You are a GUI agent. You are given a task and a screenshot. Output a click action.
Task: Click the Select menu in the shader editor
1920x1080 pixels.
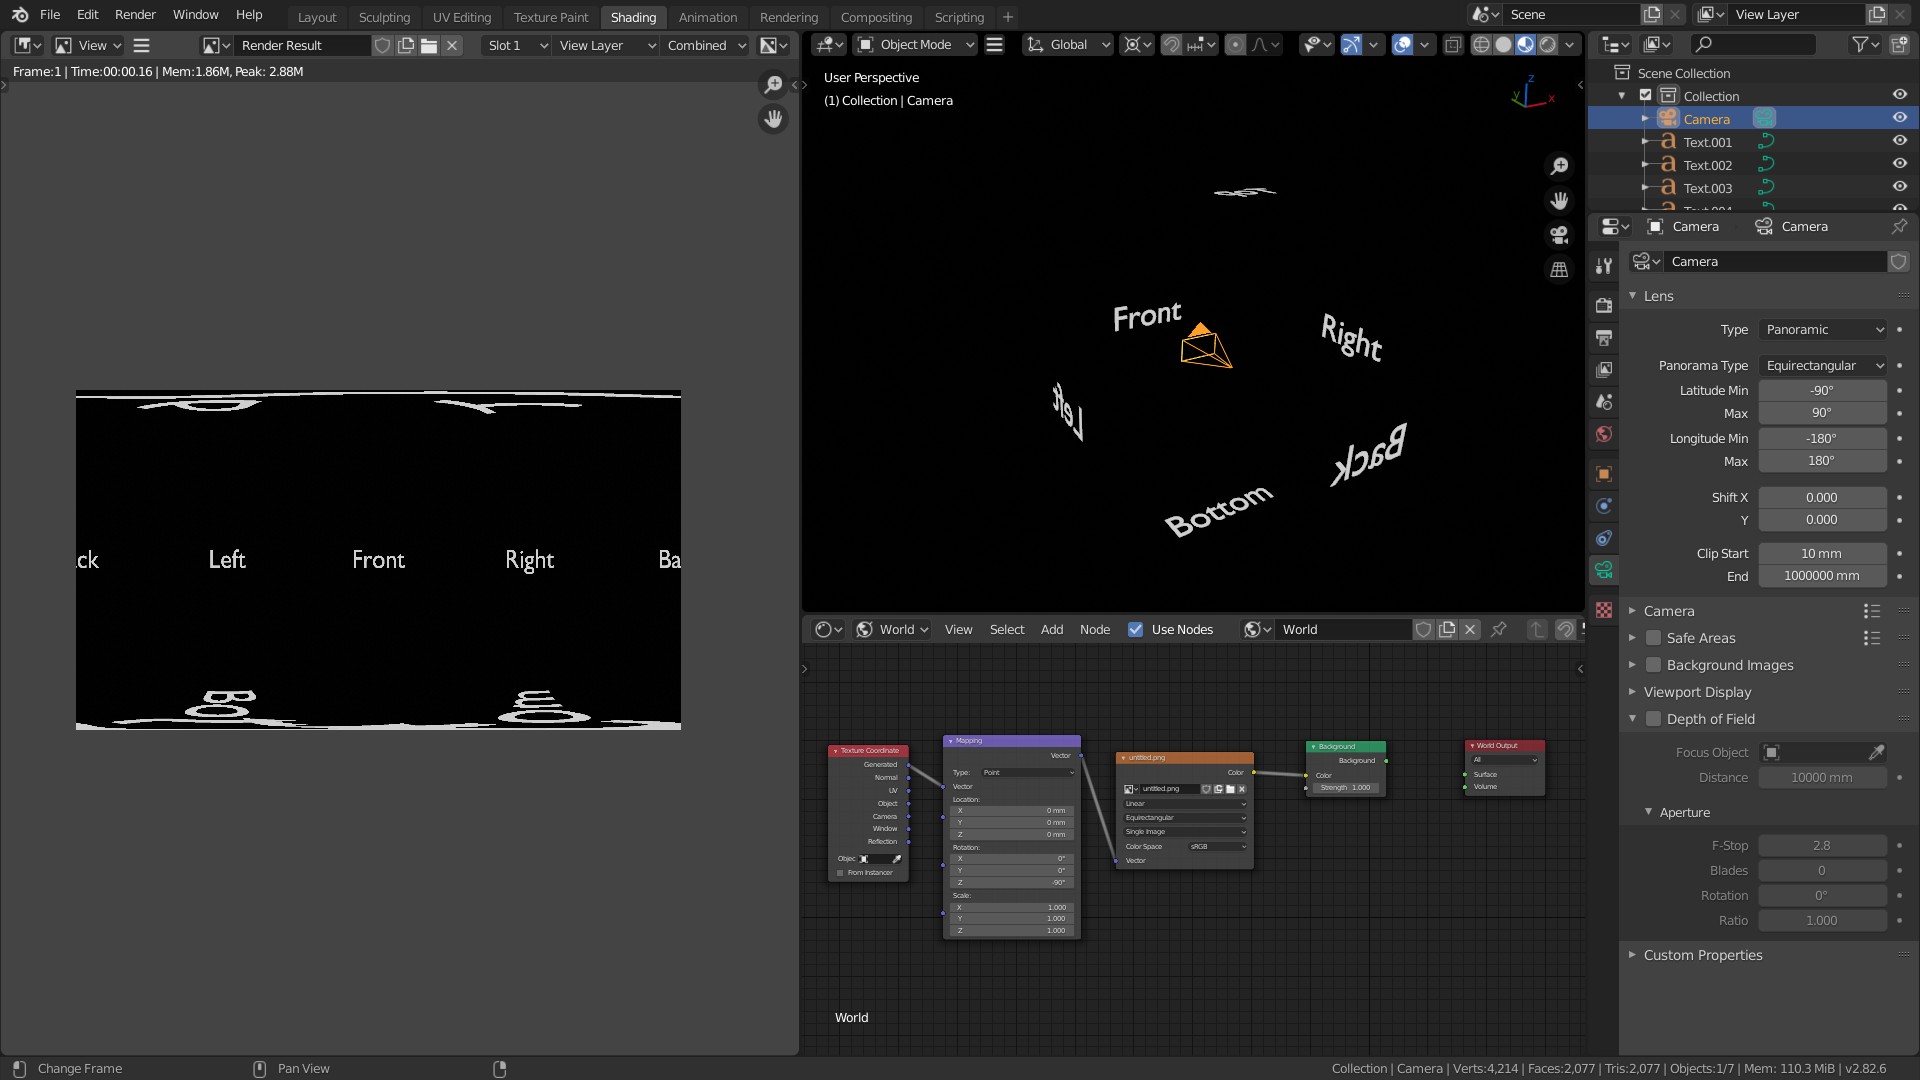[x=1006, y=629]
